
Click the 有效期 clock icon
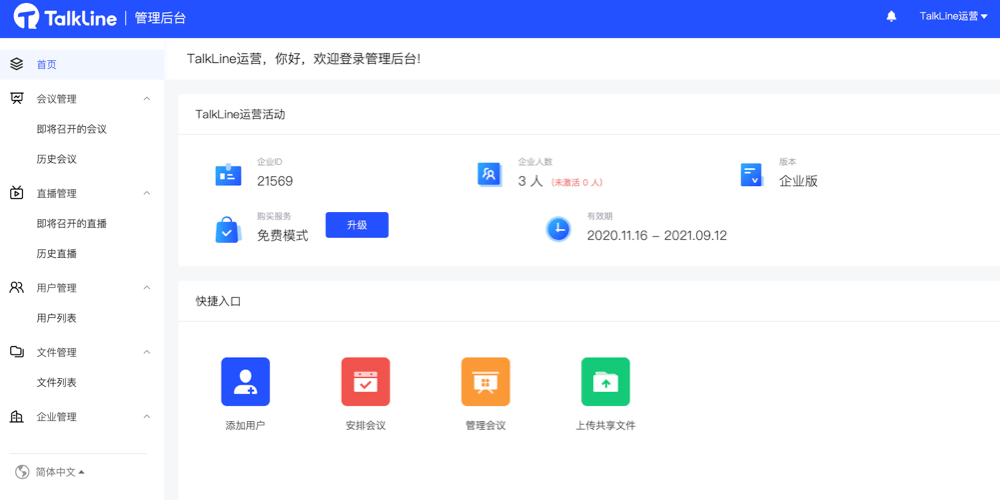point(558,229)
